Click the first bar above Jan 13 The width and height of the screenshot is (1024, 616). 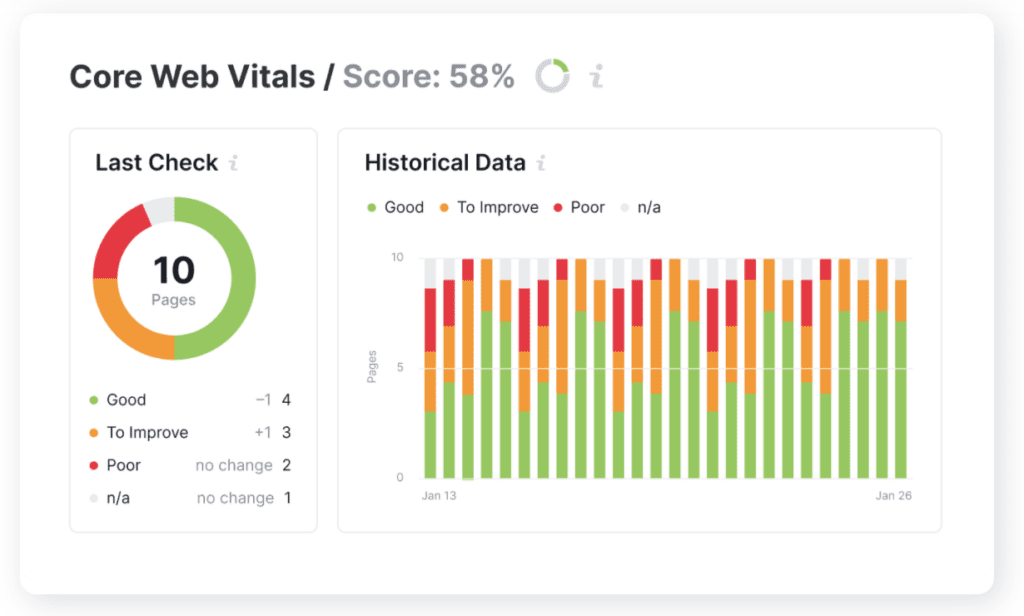click(x=430, y=400)
